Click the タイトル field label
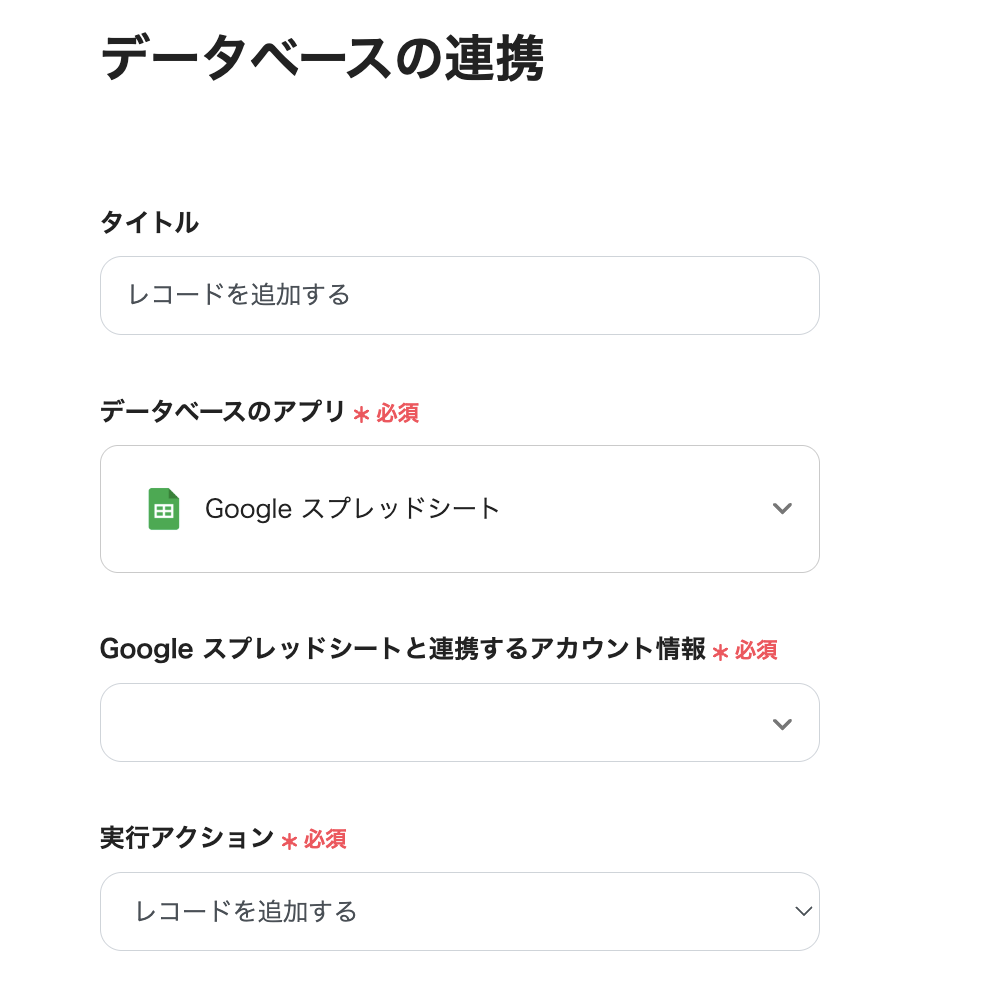Screen dimensions: 990x988 (149, 223)
